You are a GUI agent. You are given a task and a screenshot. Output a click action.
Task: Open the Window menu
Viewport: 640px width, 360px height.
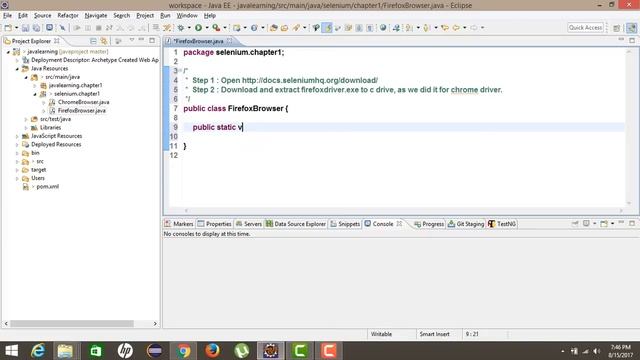click(187, 16)
